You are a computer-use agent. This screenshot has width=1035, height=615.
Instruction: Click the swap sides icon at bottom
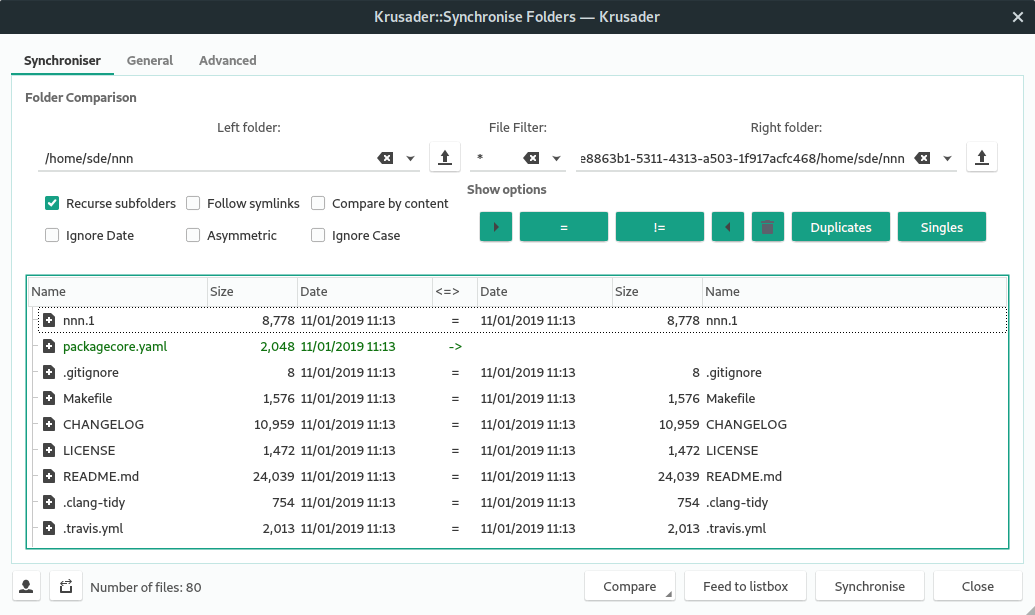click(x=66, y=586)
